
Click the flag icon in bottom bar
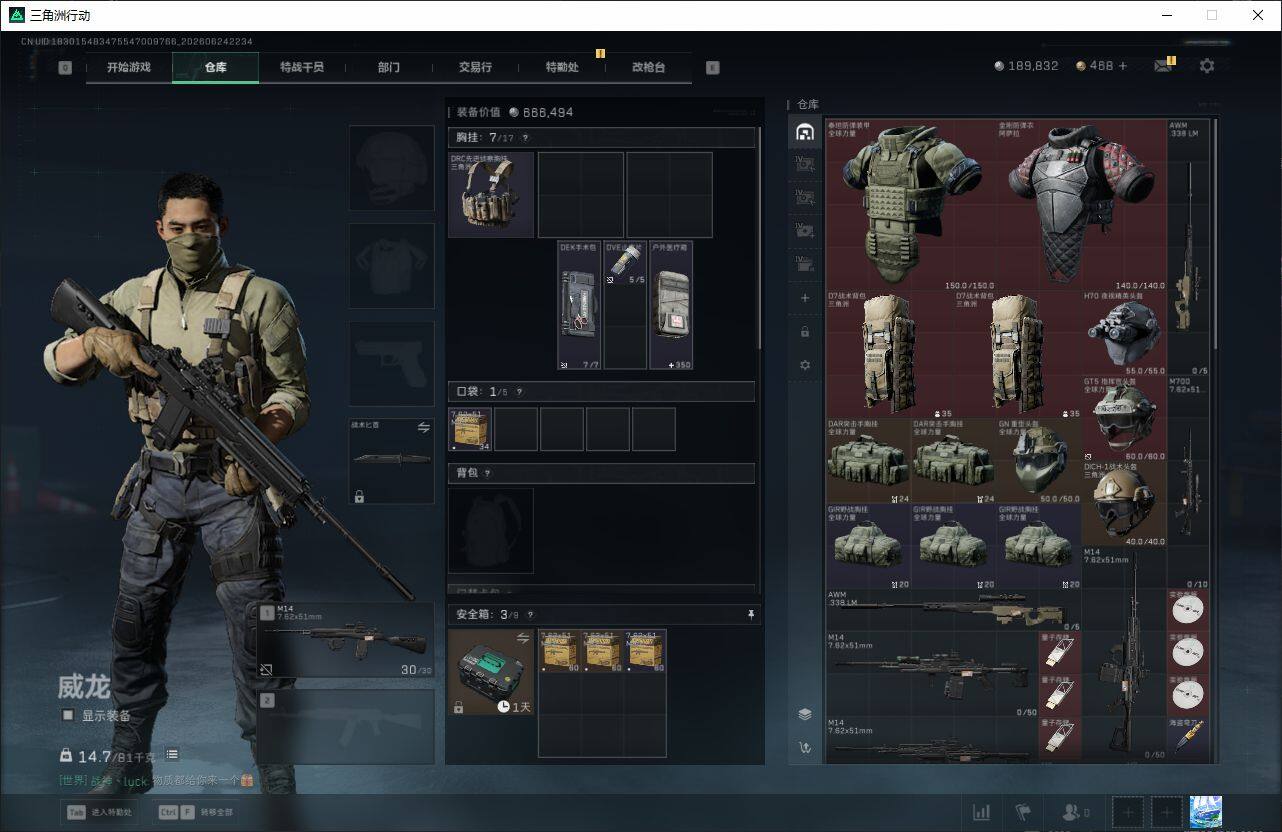1023,812
